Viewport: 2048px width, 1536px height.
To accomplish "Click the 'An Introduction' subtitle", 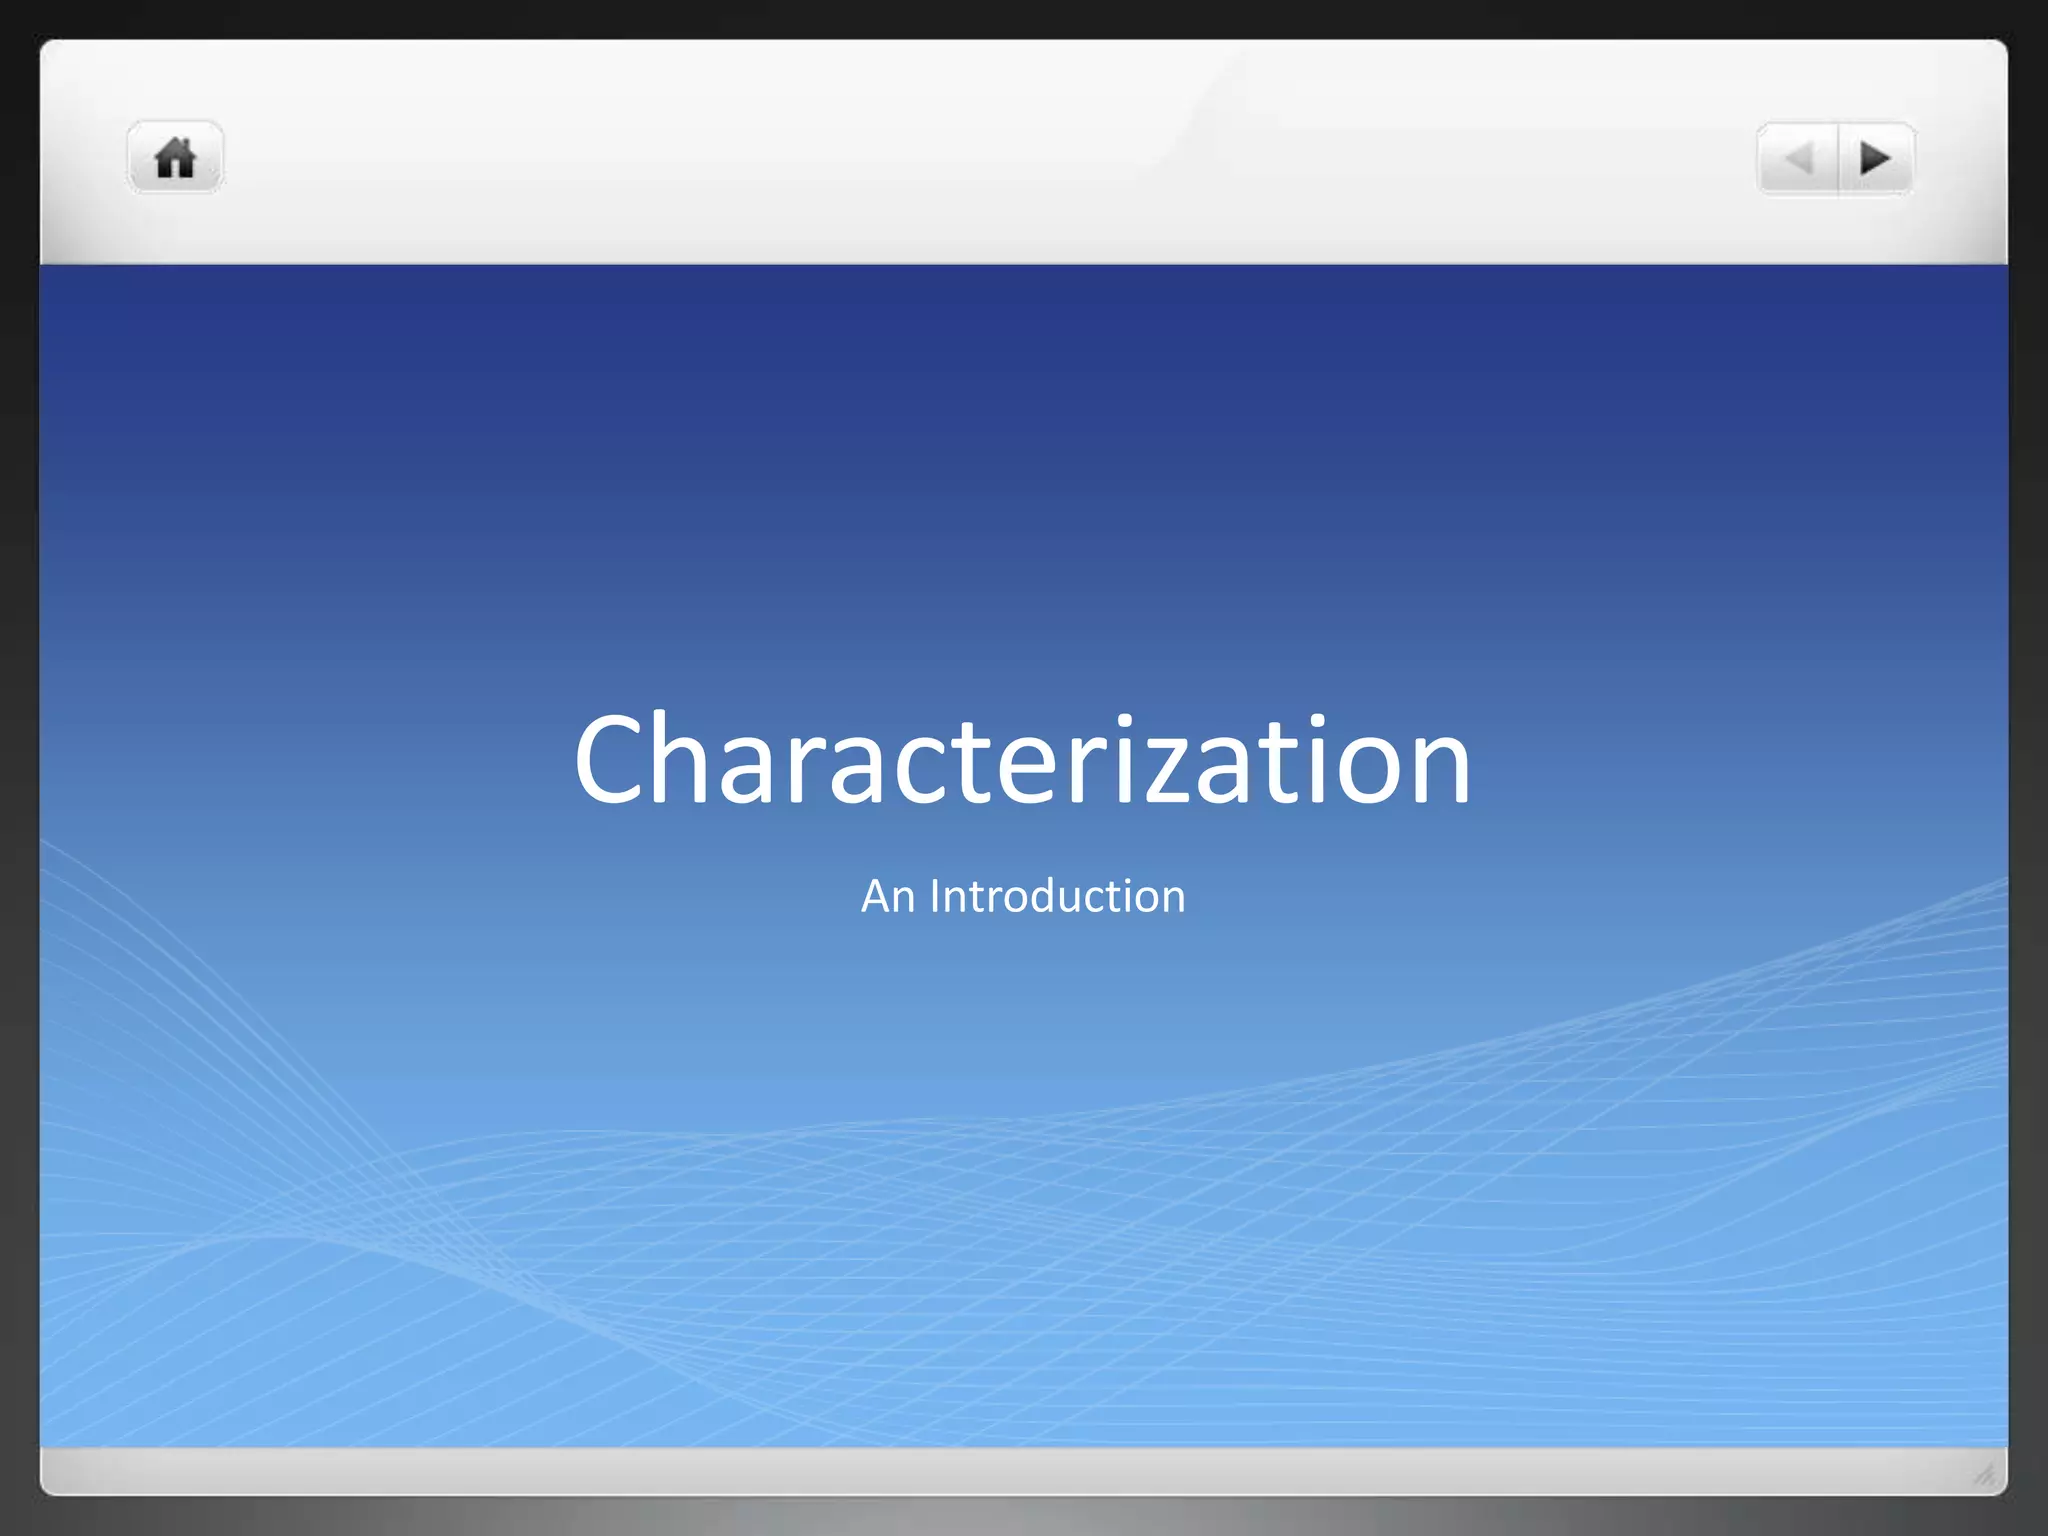I will [1023, 896].
